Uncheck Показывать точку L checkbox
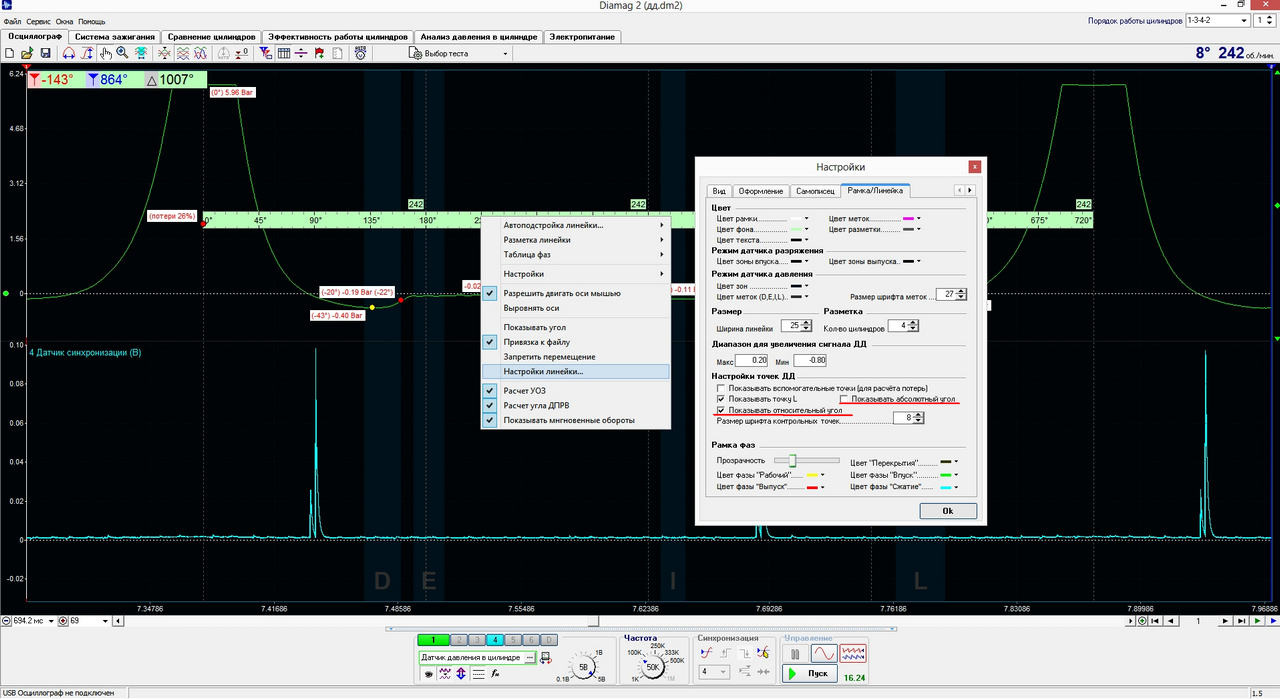The width and height of the screenshot is (1280, 699). click(x=722, y=399)
